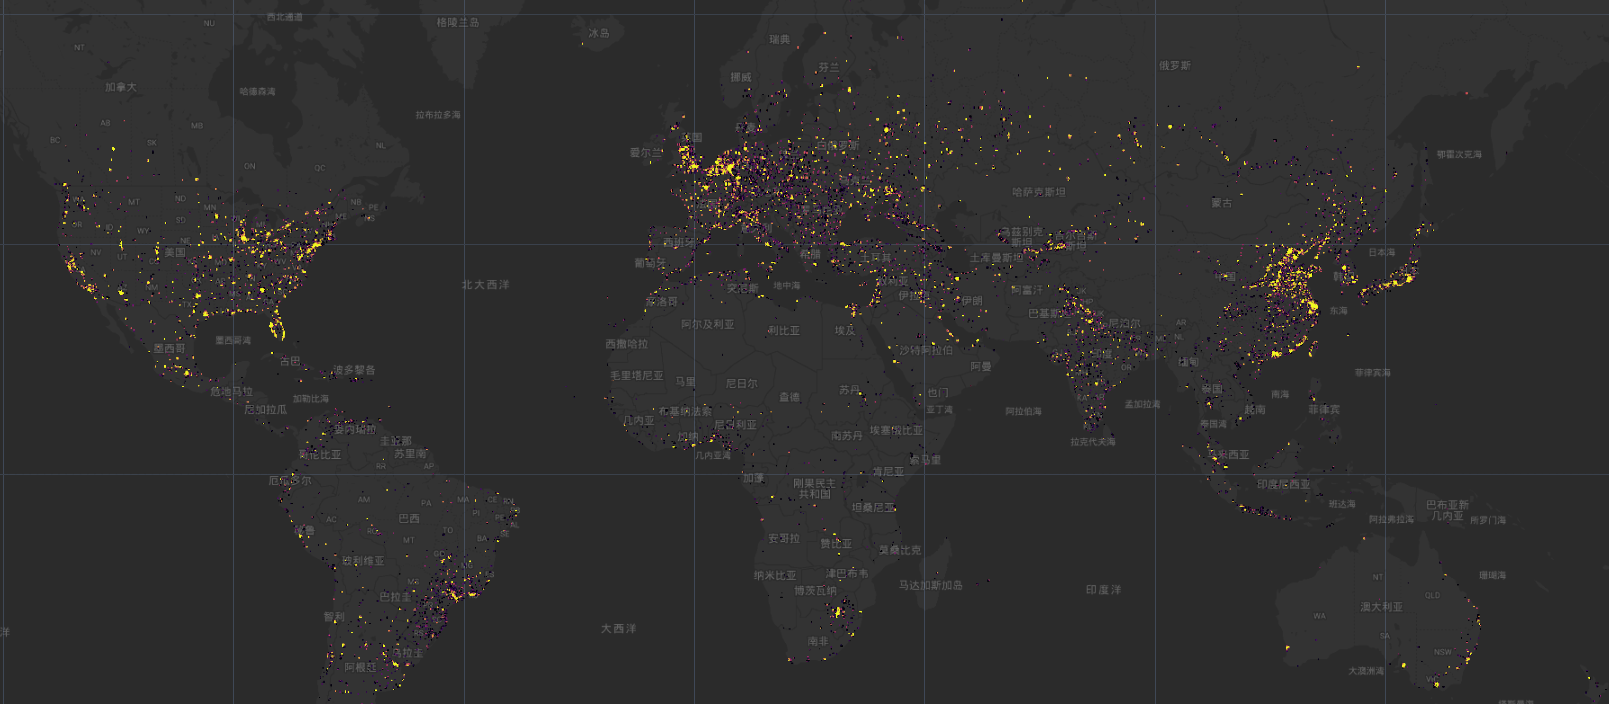Click the 苏里南 label
Viewport: 1609px width, 704px height.
(410, 454)
